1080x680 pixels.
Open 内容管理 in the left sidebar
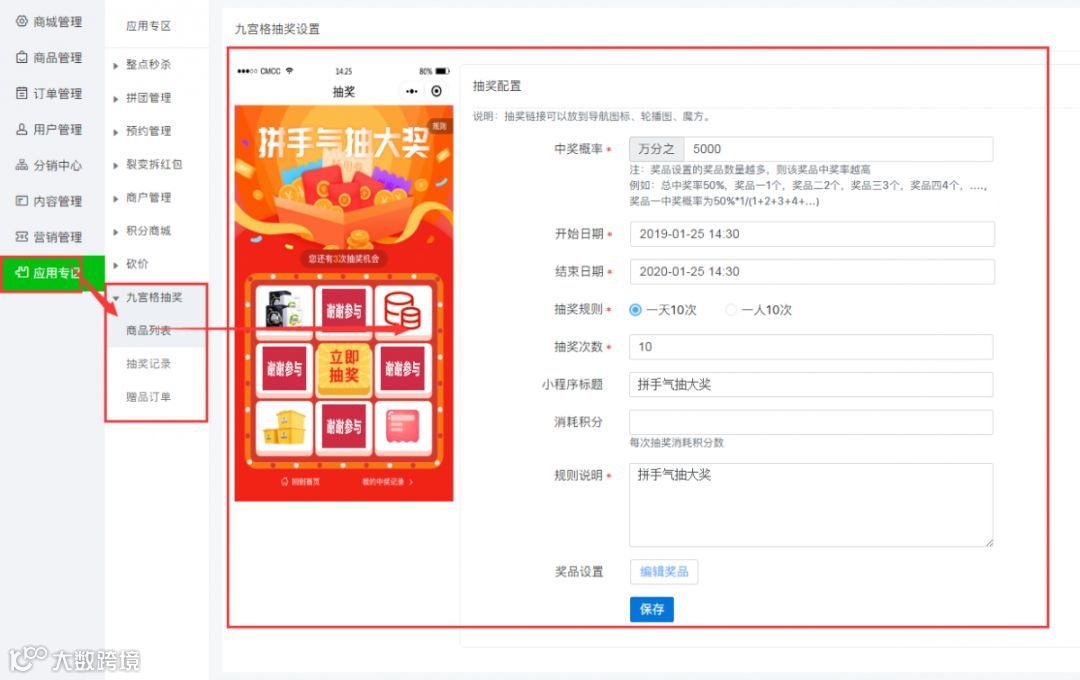coord(49,200)
